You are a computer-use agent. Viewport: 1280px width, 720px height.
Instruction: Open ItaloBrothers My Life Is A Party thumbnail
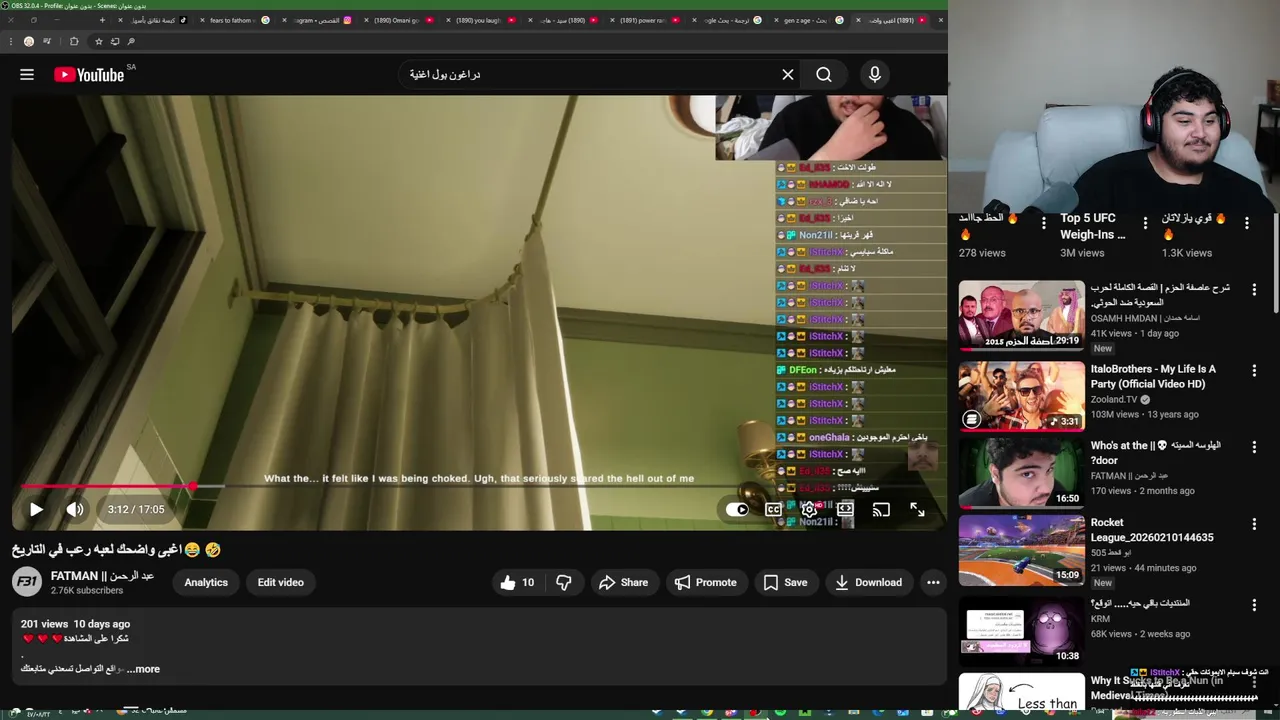point(1021,396)
